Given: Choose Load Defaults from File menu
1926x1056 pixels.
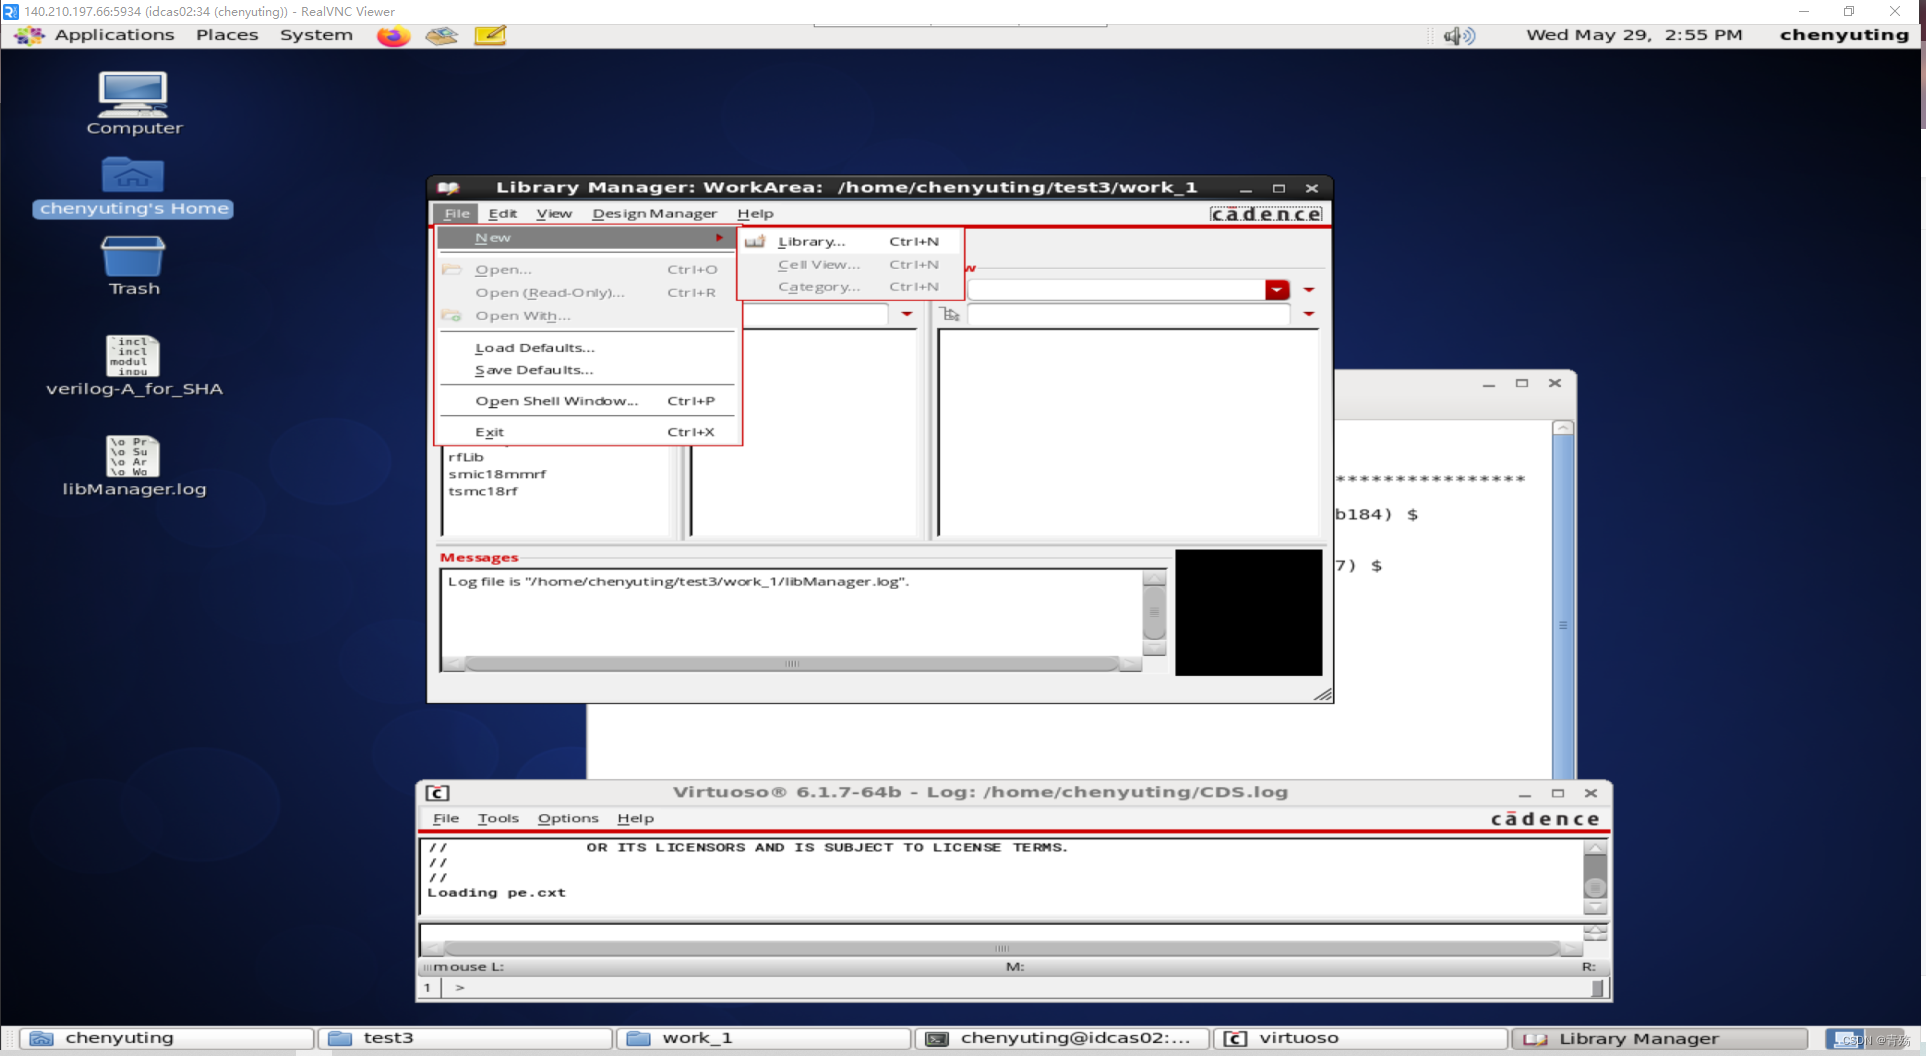Looking at the screenshot, I should point(587,348).
